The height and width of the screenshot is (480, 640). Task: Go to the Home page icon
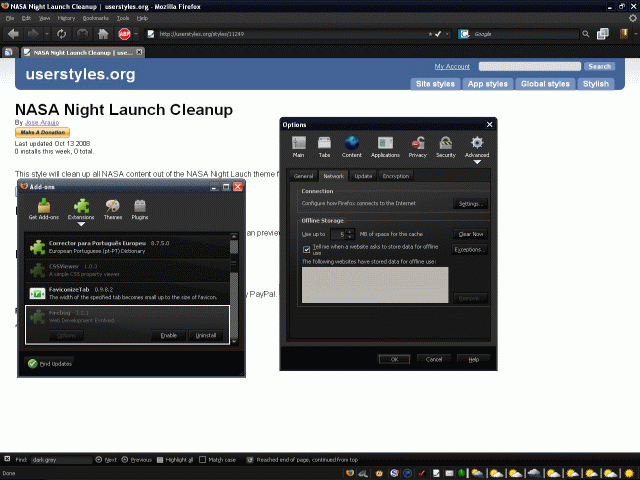(x=103, y=34)
